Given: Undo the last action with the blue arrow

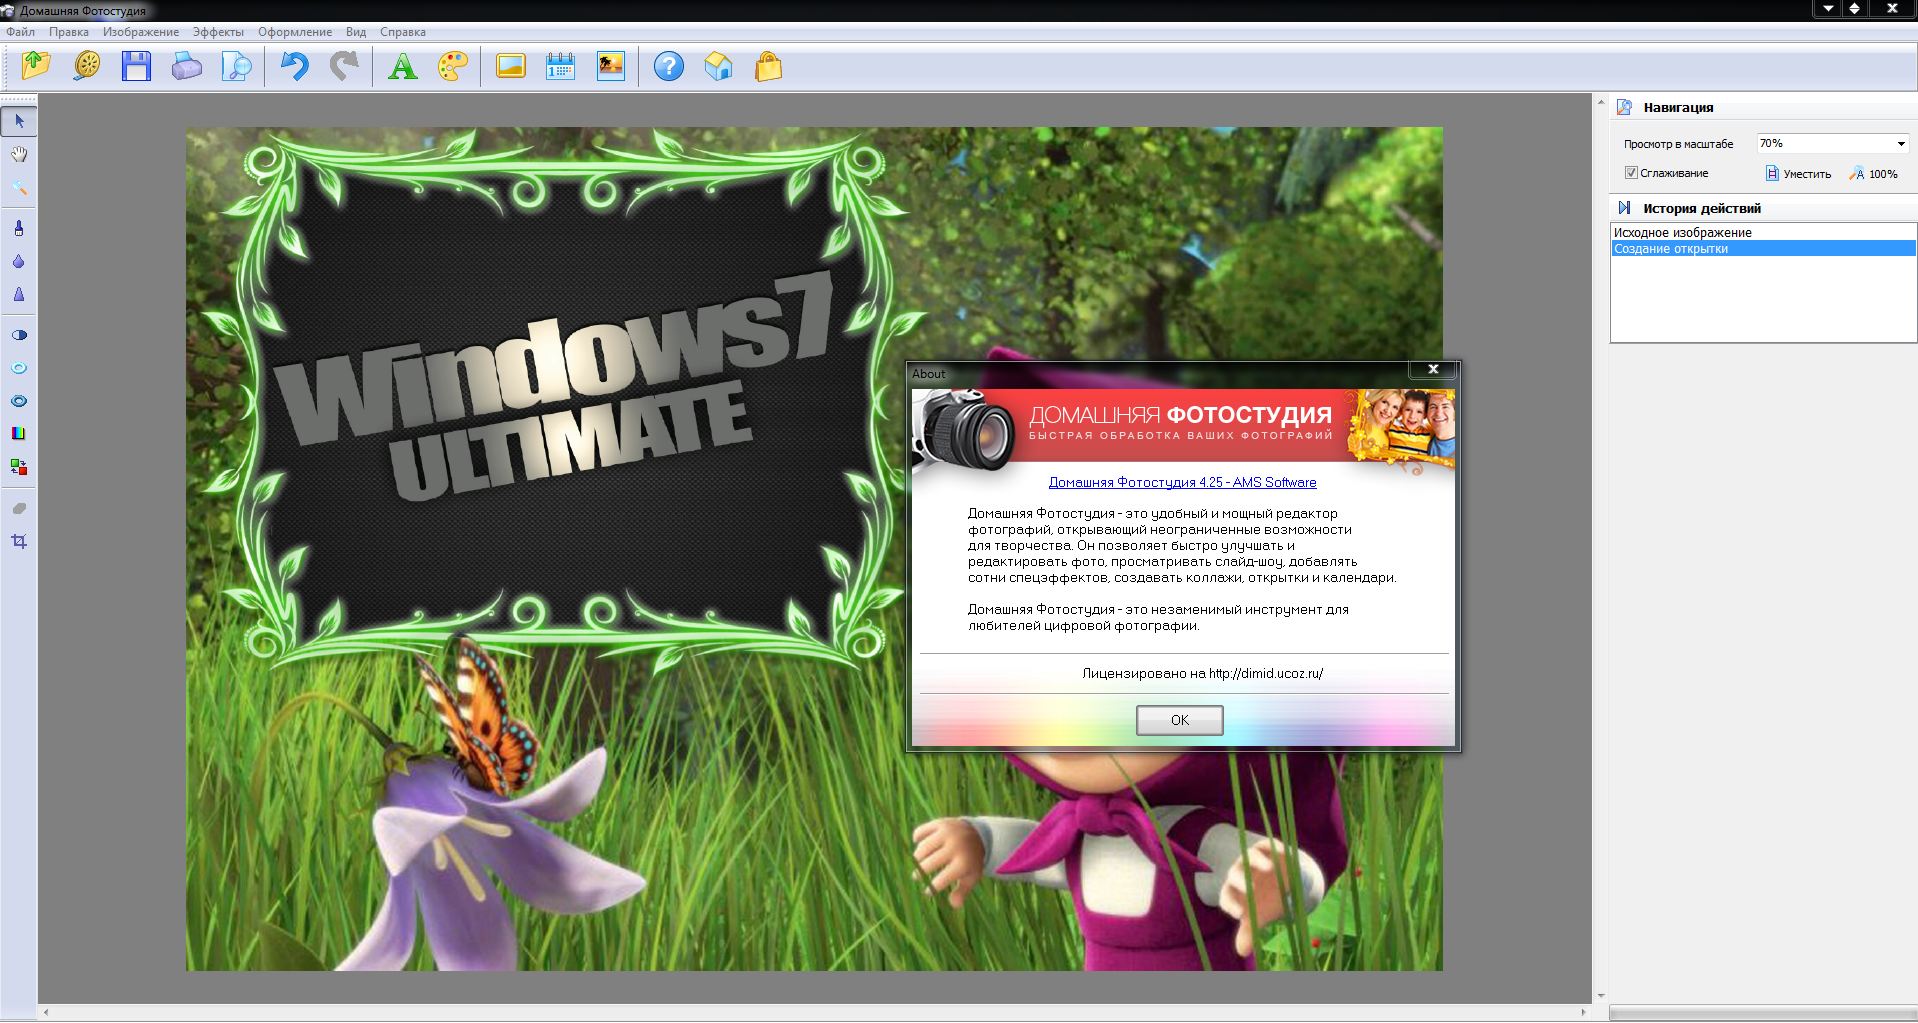Looking at the screenshot, I should [x=294, y=66].
